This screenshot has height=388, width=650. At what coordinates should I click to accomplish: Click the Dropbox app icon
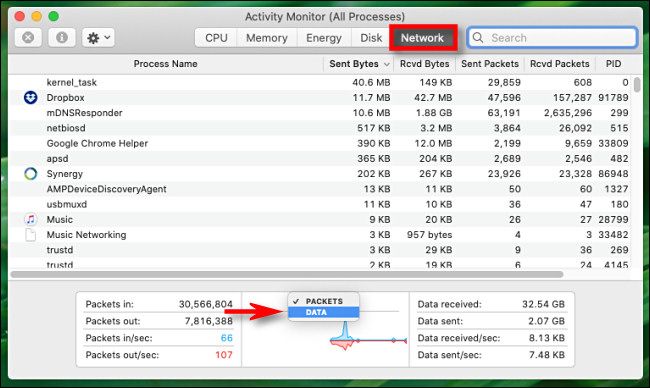point(31,98)
